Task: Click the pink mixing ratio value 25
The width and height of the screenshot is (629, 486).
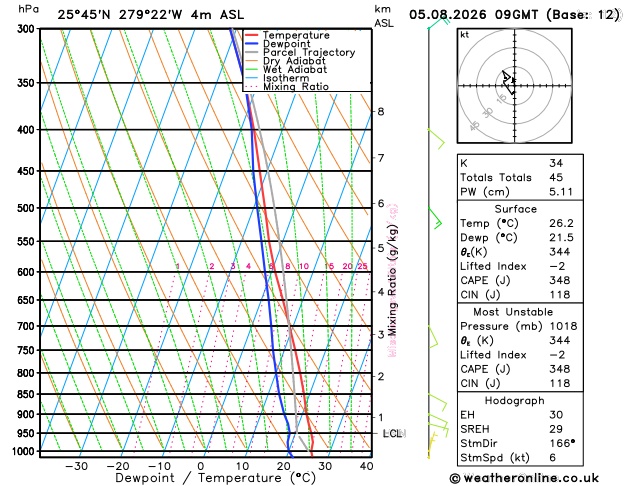Action: click(362, 266)
